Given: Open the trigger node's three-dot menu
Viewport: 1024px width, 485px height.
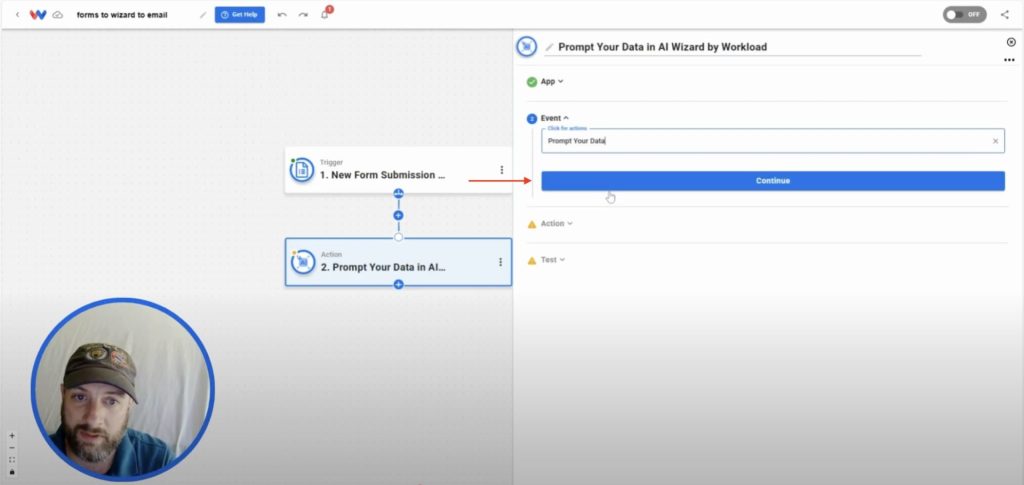Looking at the screenshot, I should point(502,170).
